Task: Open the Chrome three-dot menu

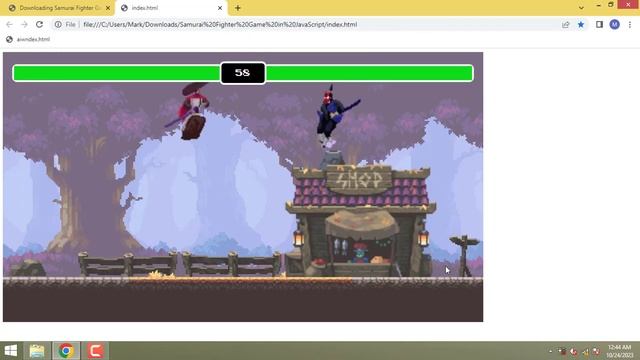Action: click(630, 24)
